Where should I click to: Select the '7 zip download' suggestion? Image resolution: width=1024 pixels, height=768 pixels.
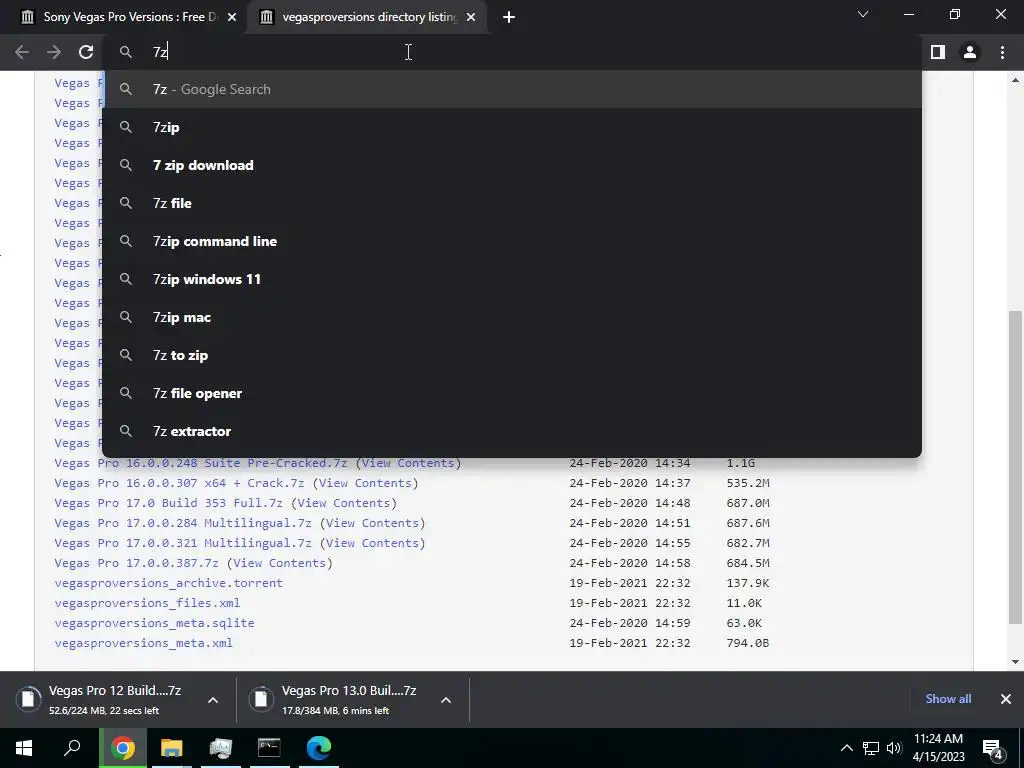pos(511,165)
